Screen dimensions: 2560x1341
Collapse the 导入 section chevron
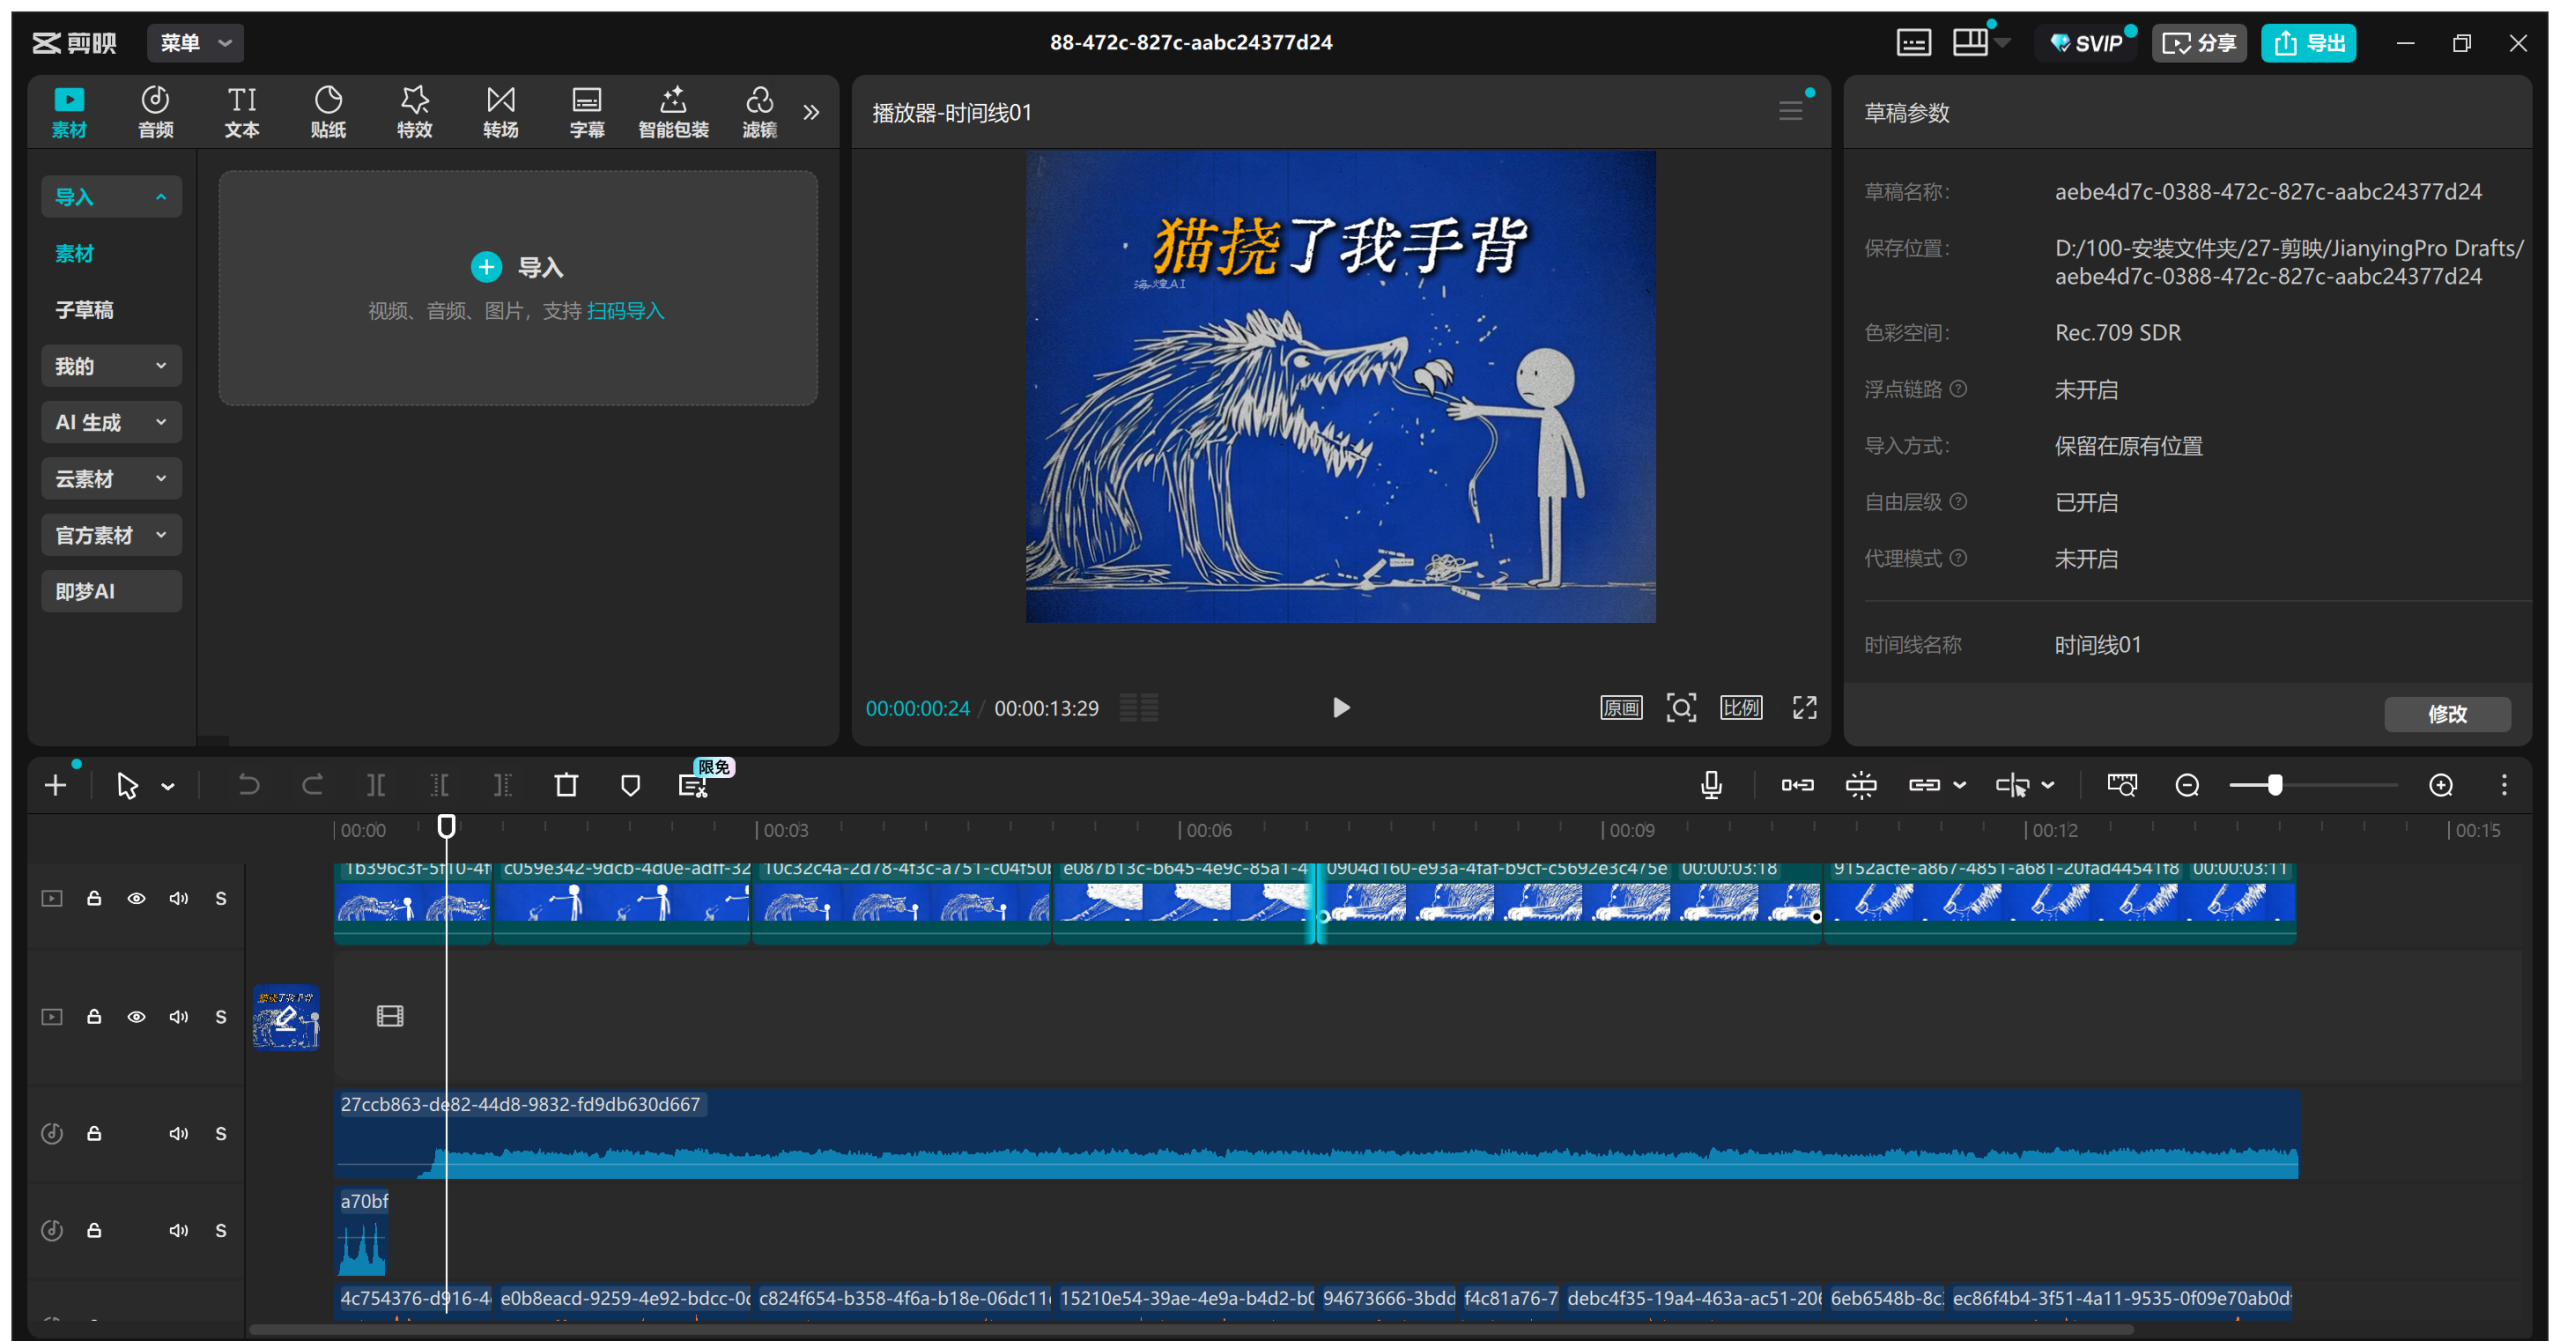161,196
